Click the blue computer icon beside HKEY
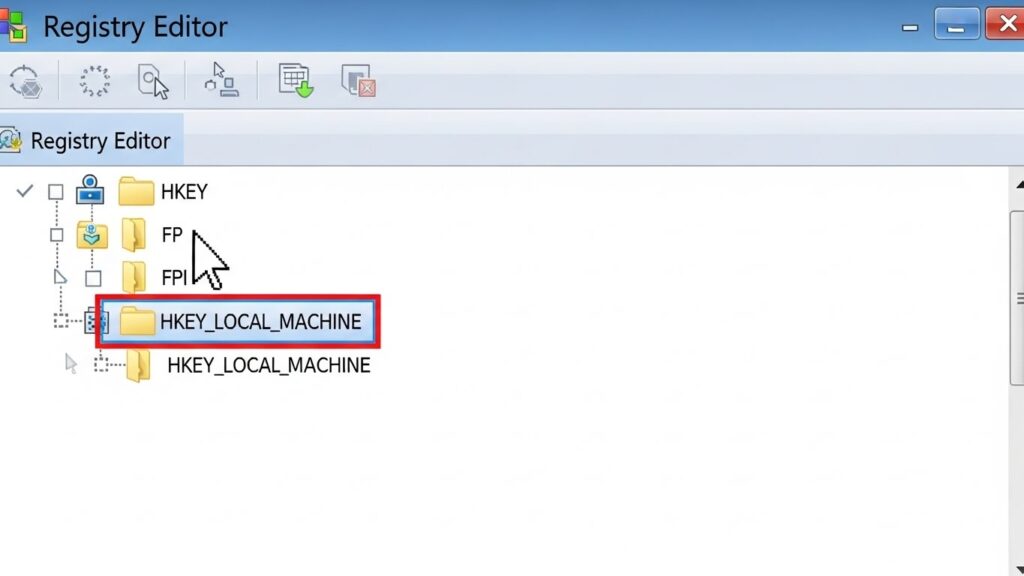 (x=91, y=190)
